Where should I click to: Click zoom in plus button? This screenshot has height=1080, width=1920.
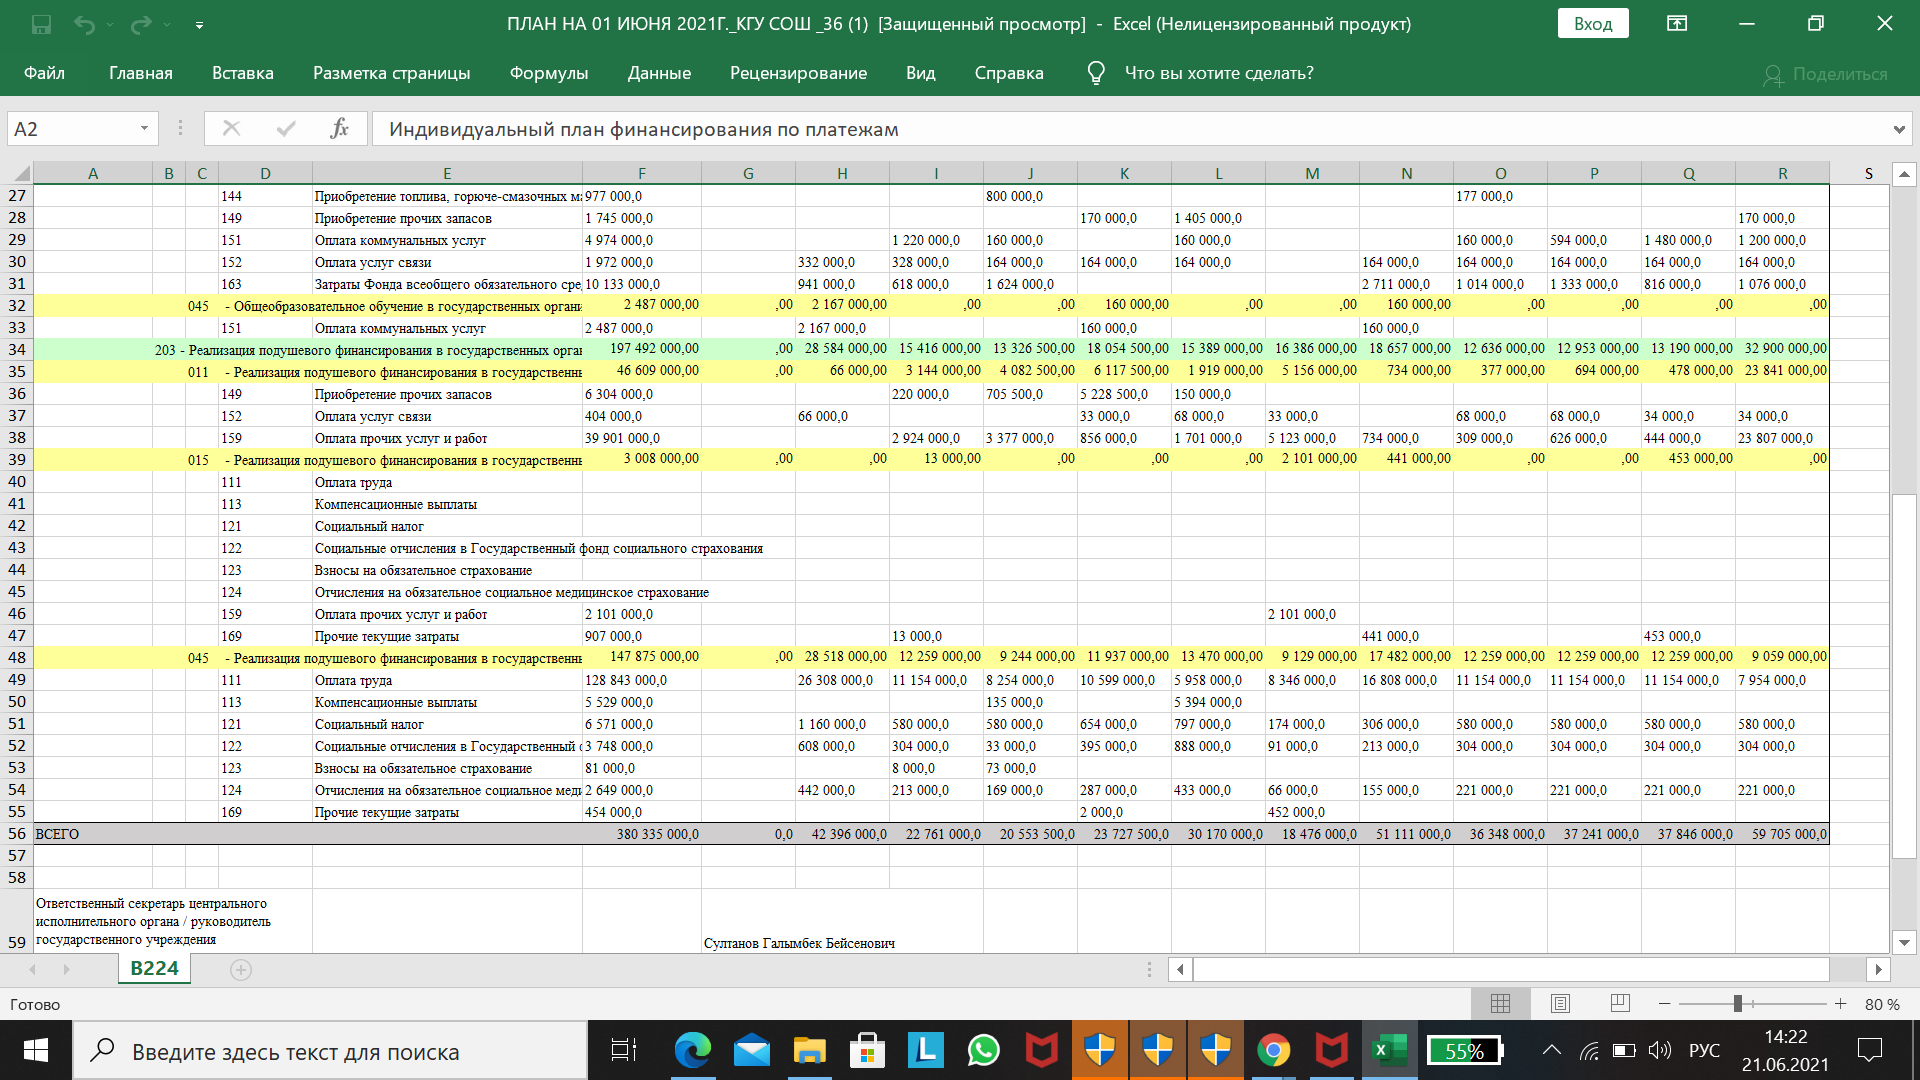point(1840,1003)
